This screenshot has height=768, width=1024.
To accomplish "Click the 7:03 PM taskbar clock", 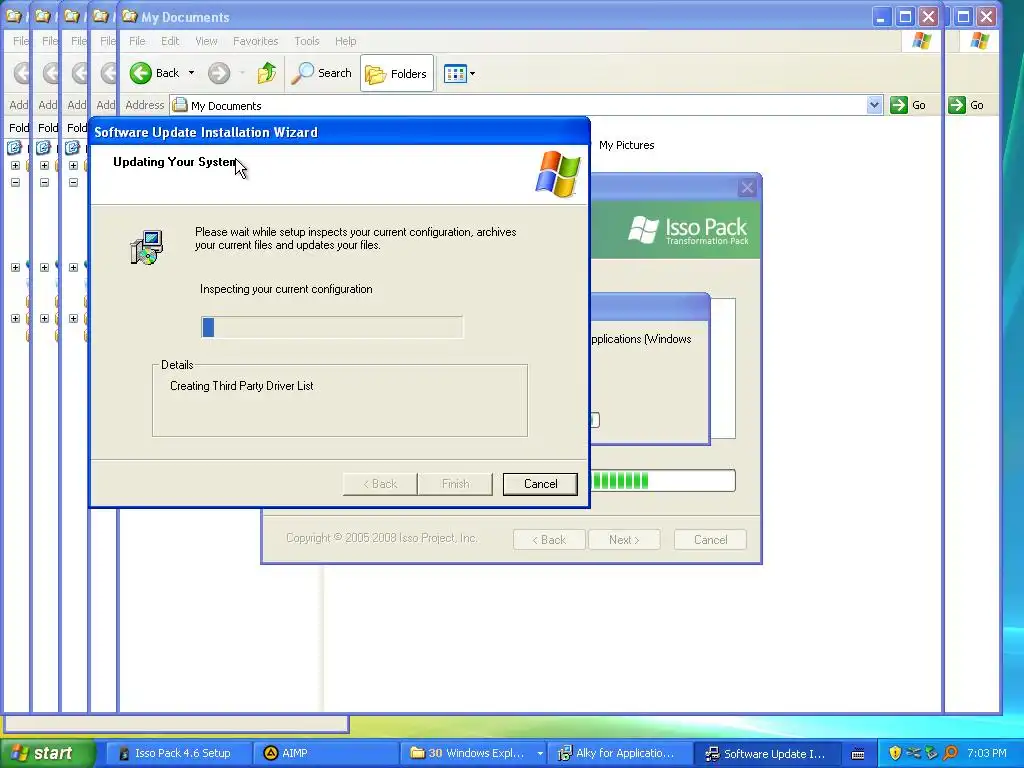I will [x=987, y=753].
